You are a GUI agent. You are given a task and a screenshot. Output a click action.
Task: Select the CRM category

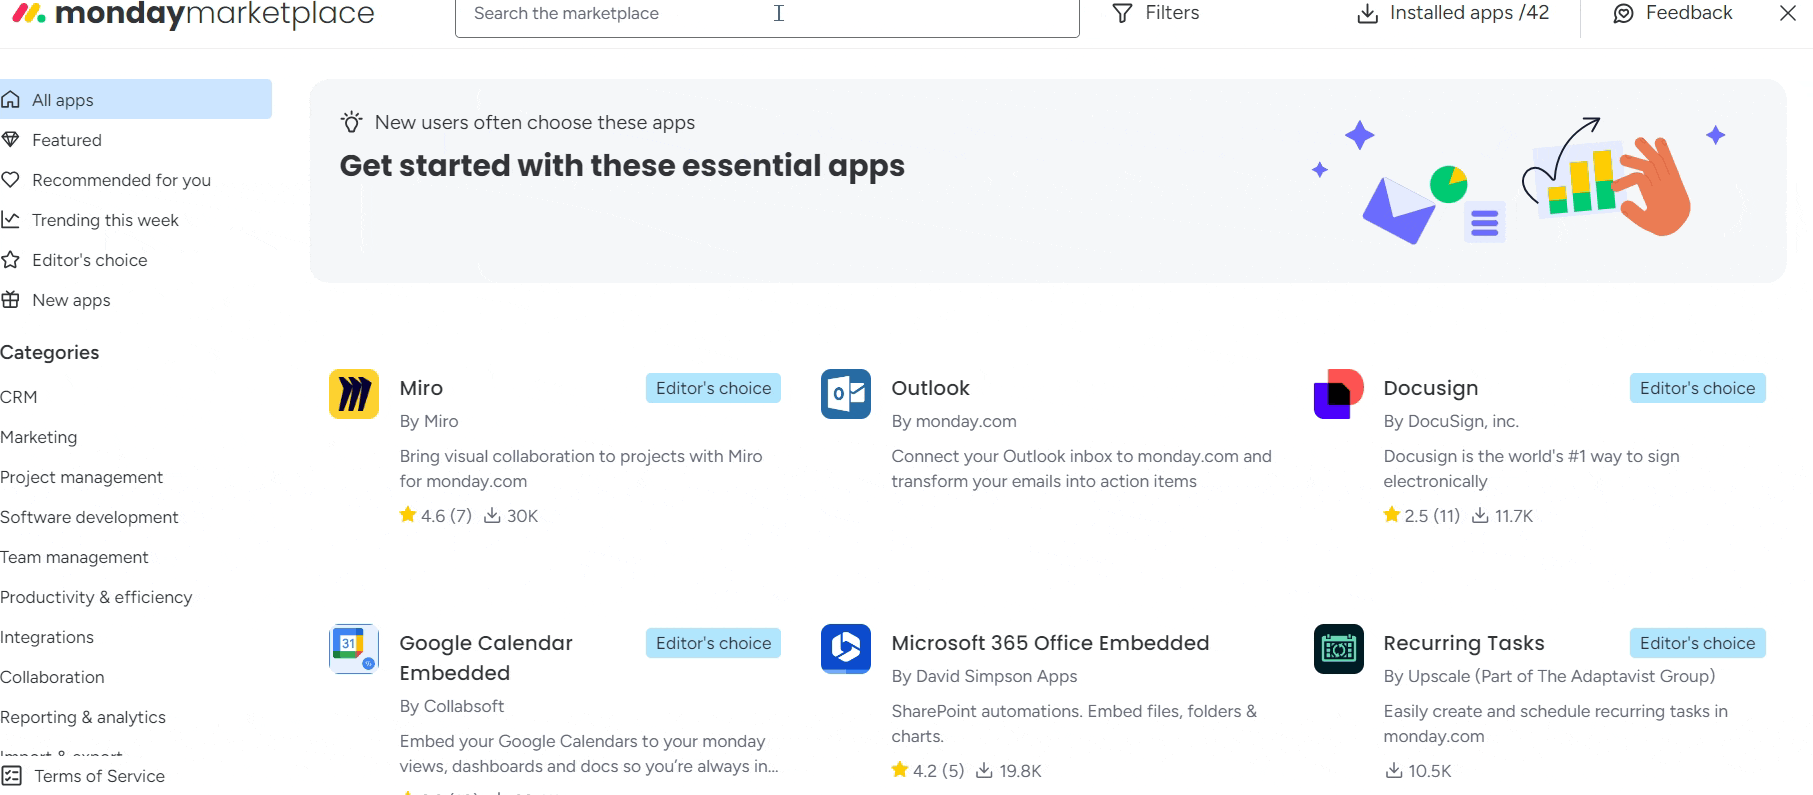click(x=19, y=397)
